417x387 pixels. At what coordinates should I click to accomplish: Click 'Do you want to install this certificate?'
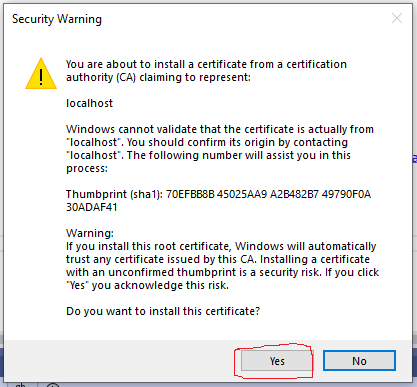click(163, 311)
